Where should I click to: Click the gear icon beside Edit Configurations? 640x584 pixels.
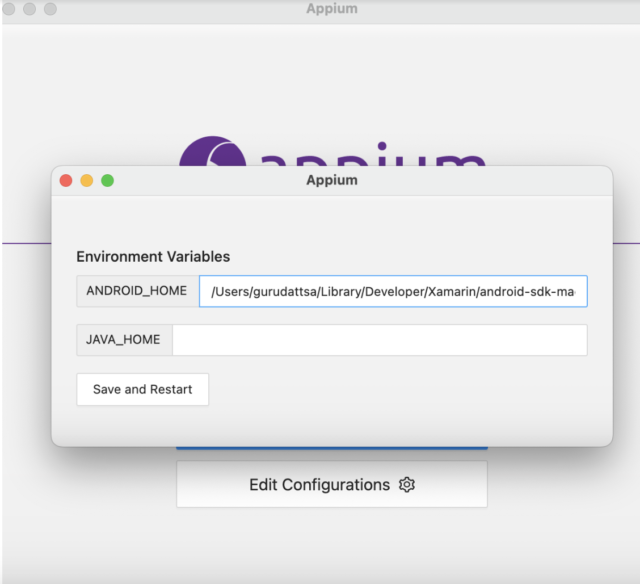[407, 485]
